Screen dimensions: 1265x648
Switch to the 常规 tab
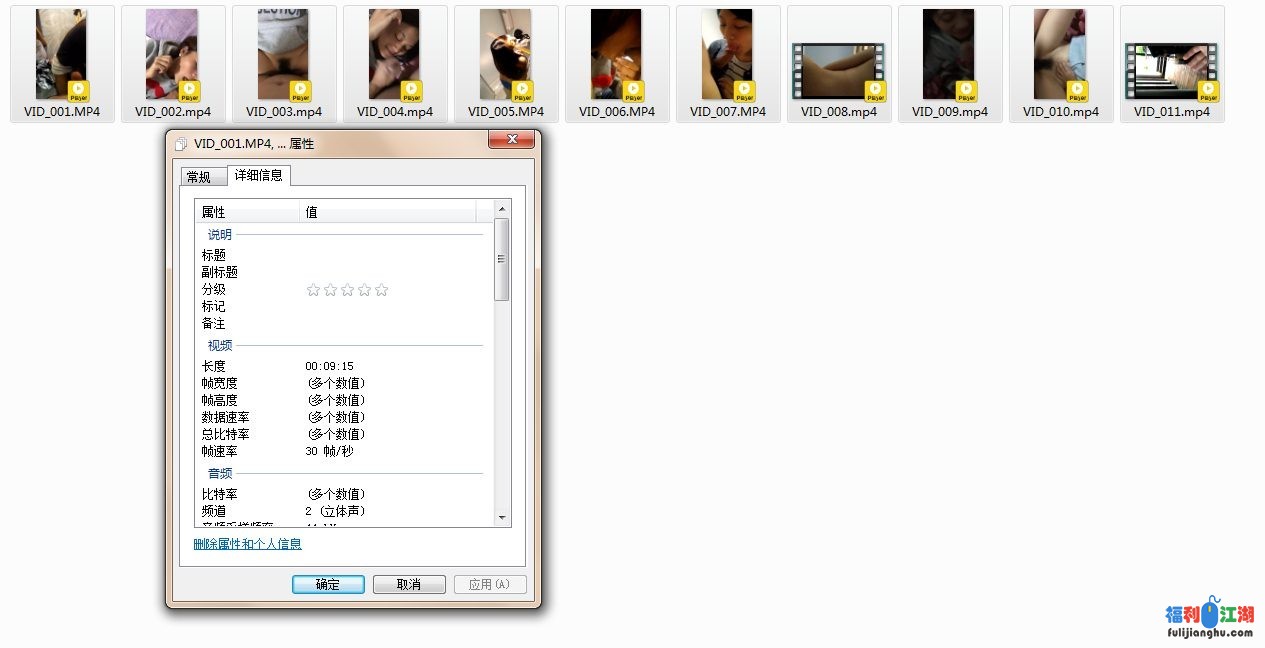(199, 177)
